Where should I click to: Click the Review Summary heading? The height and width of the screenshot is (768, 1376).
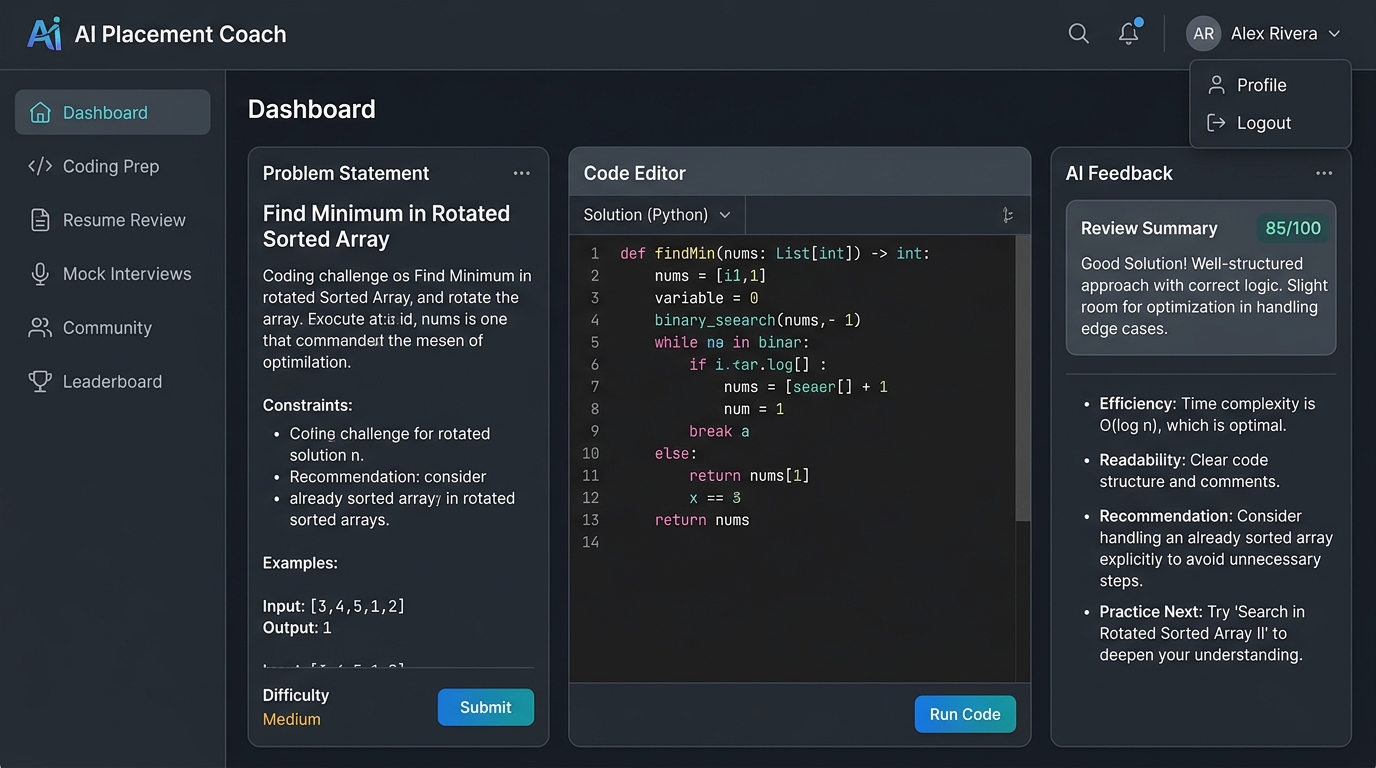[x=1149, y=228]
